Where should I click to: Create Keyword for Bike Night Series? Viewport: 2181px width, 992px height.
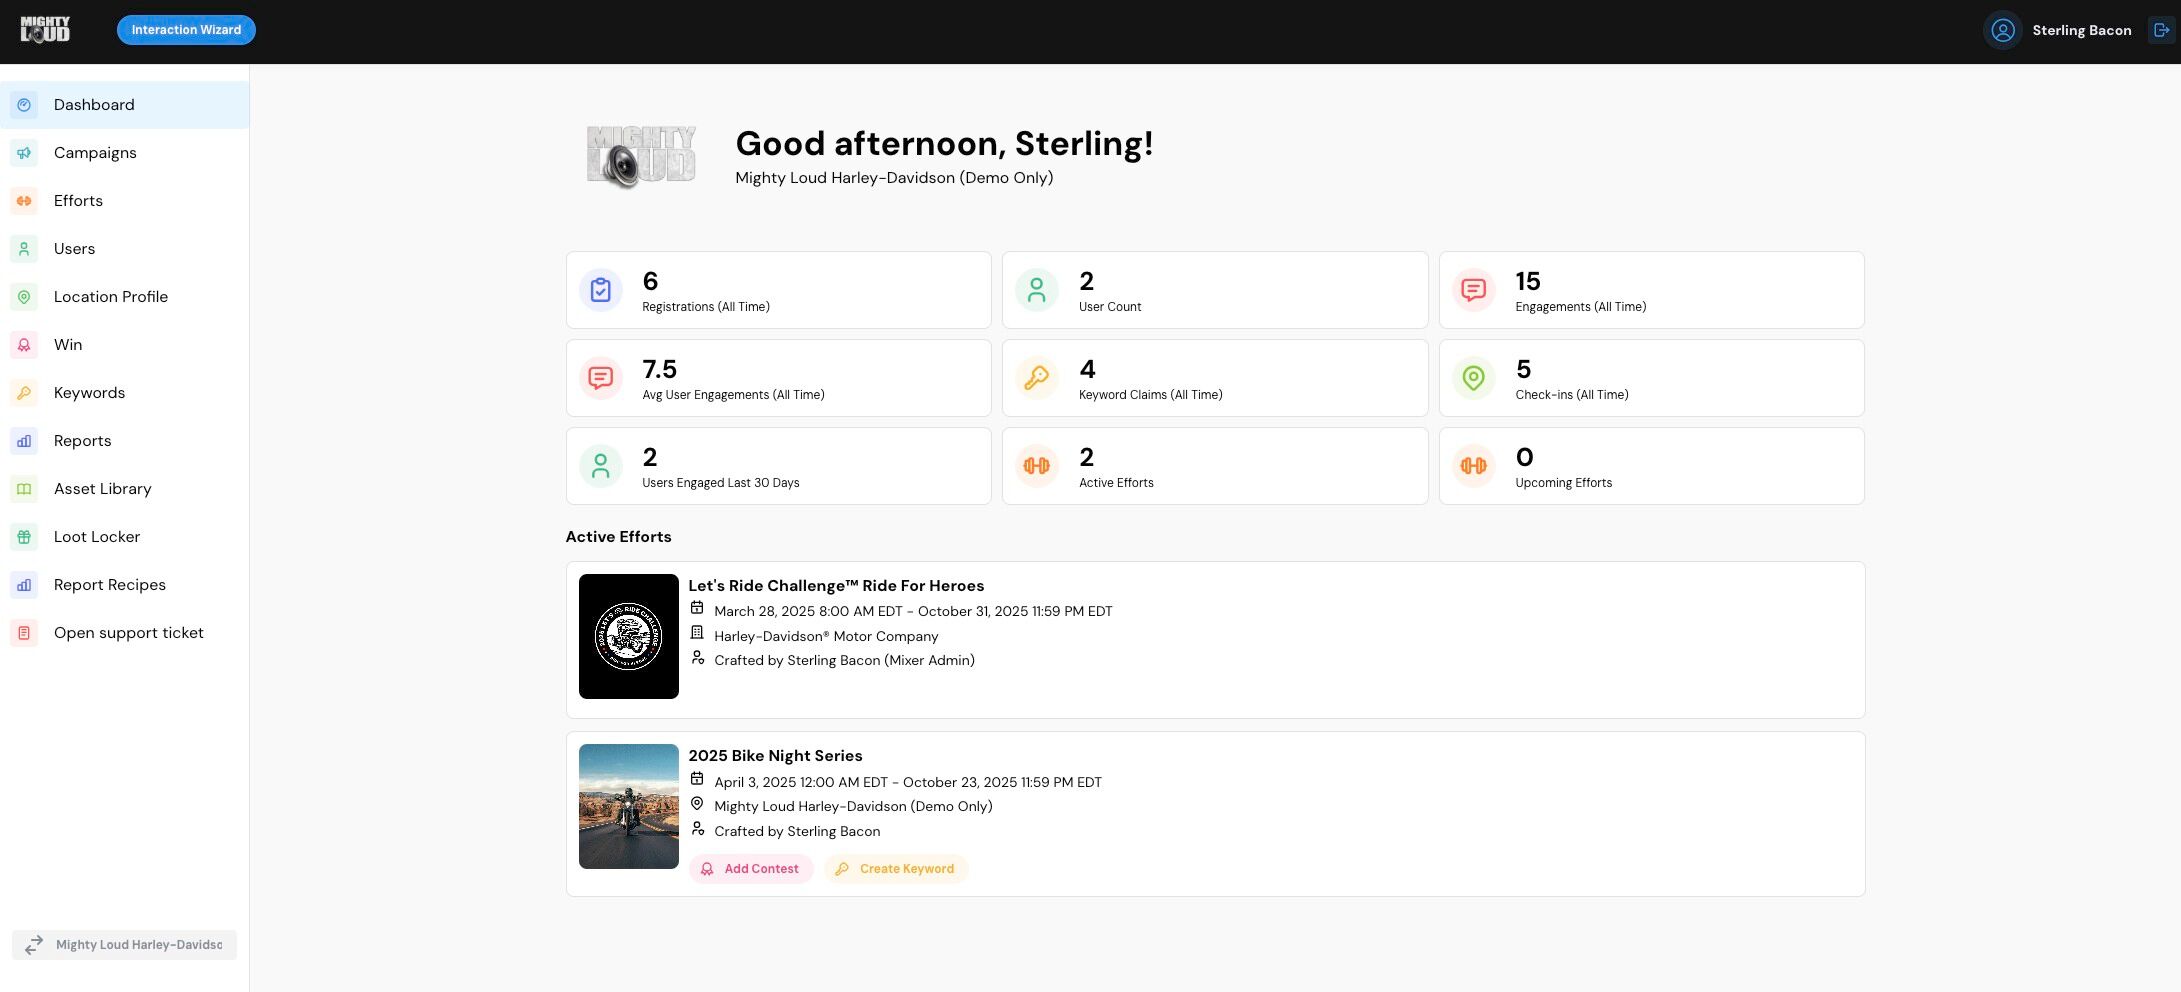[x=896, y=869]
